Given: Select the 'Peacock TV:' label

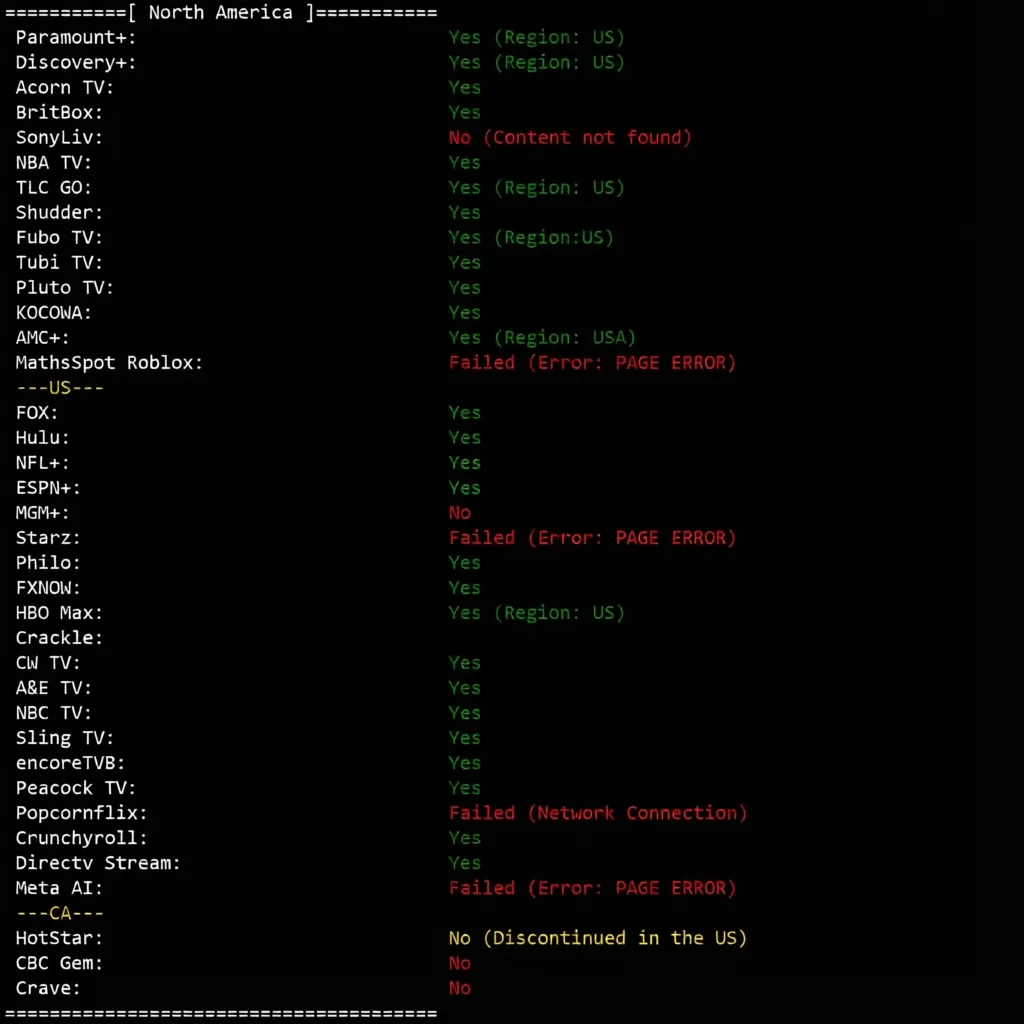Looking at the screenshot, I should (76, 788).
